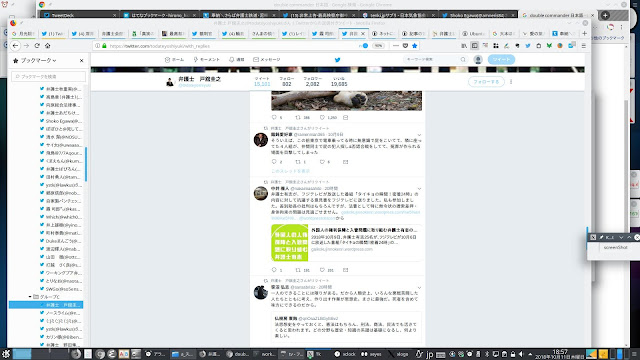The width and height of the screenshot is (640, 360).
Task: Click the zoom 90% indicator in address bar
Action: [378, 46]
